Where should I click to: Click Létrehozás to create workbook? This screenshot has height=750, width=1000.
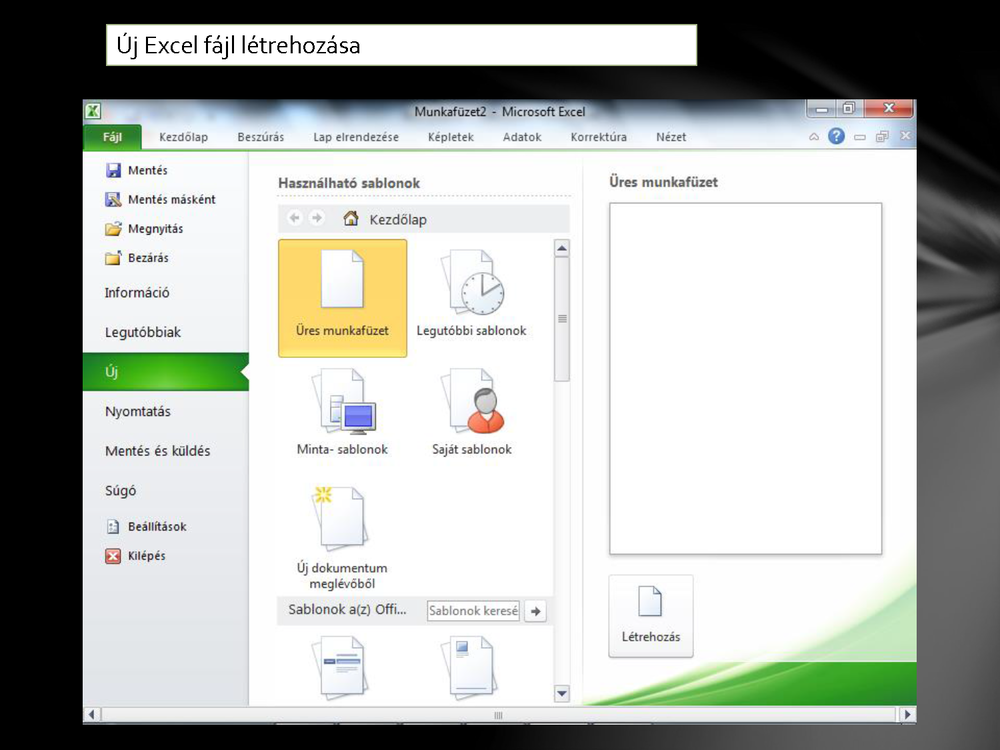(x=651, y=616)
